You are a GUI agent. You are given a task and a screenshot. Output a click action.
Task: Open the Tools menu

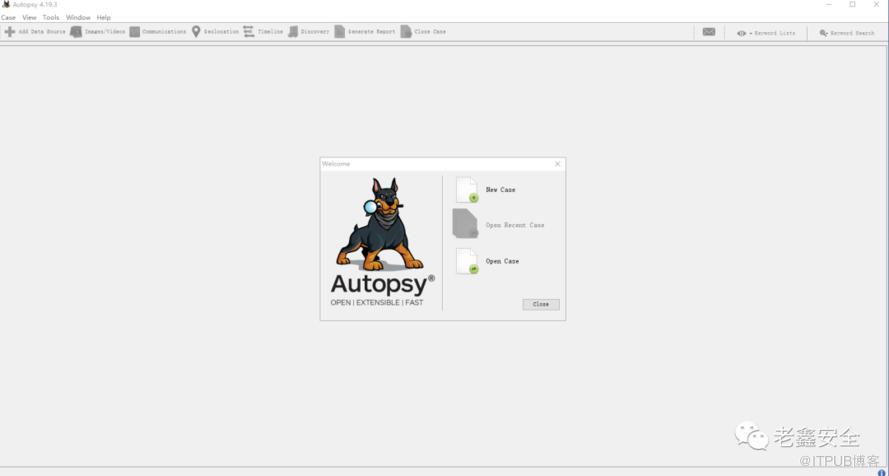(x=51, y=18)
